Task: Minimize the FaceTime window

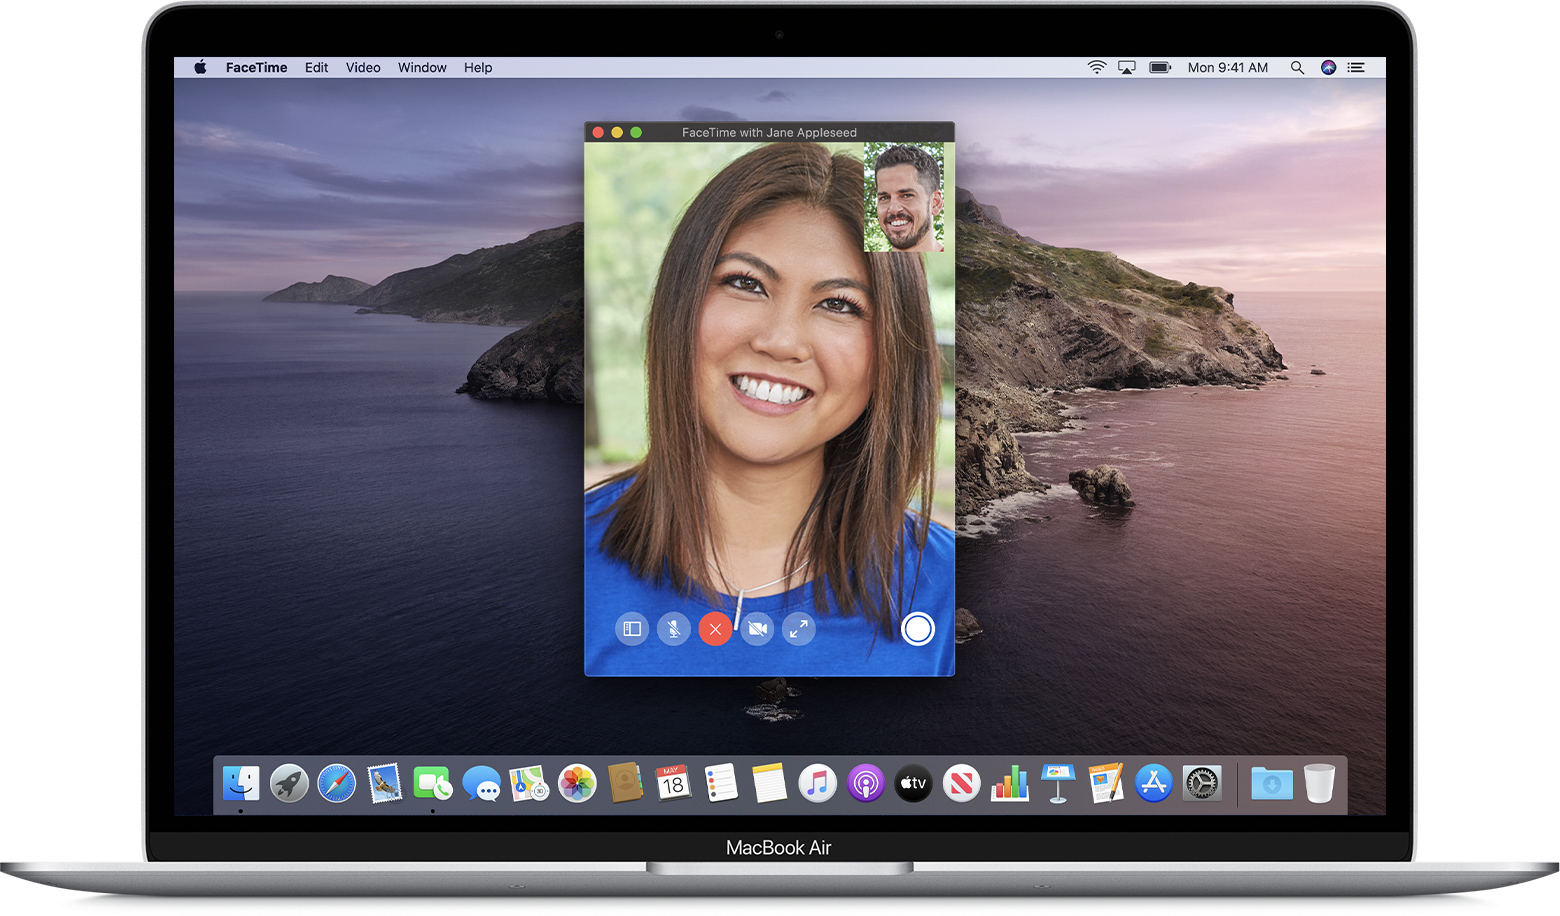Action: click(617, 132)
